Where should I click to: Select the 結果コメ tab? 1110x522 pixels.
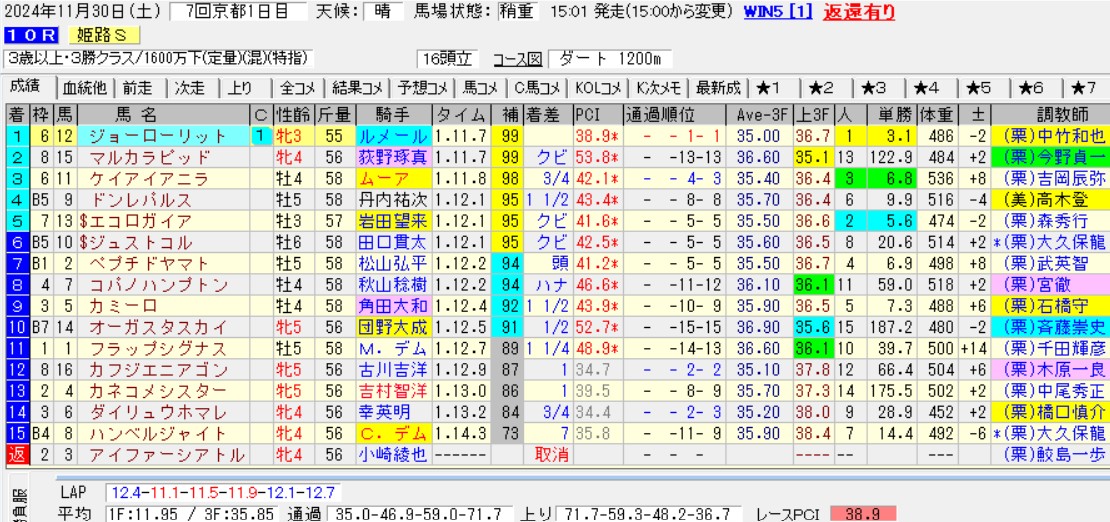(358, 87)
